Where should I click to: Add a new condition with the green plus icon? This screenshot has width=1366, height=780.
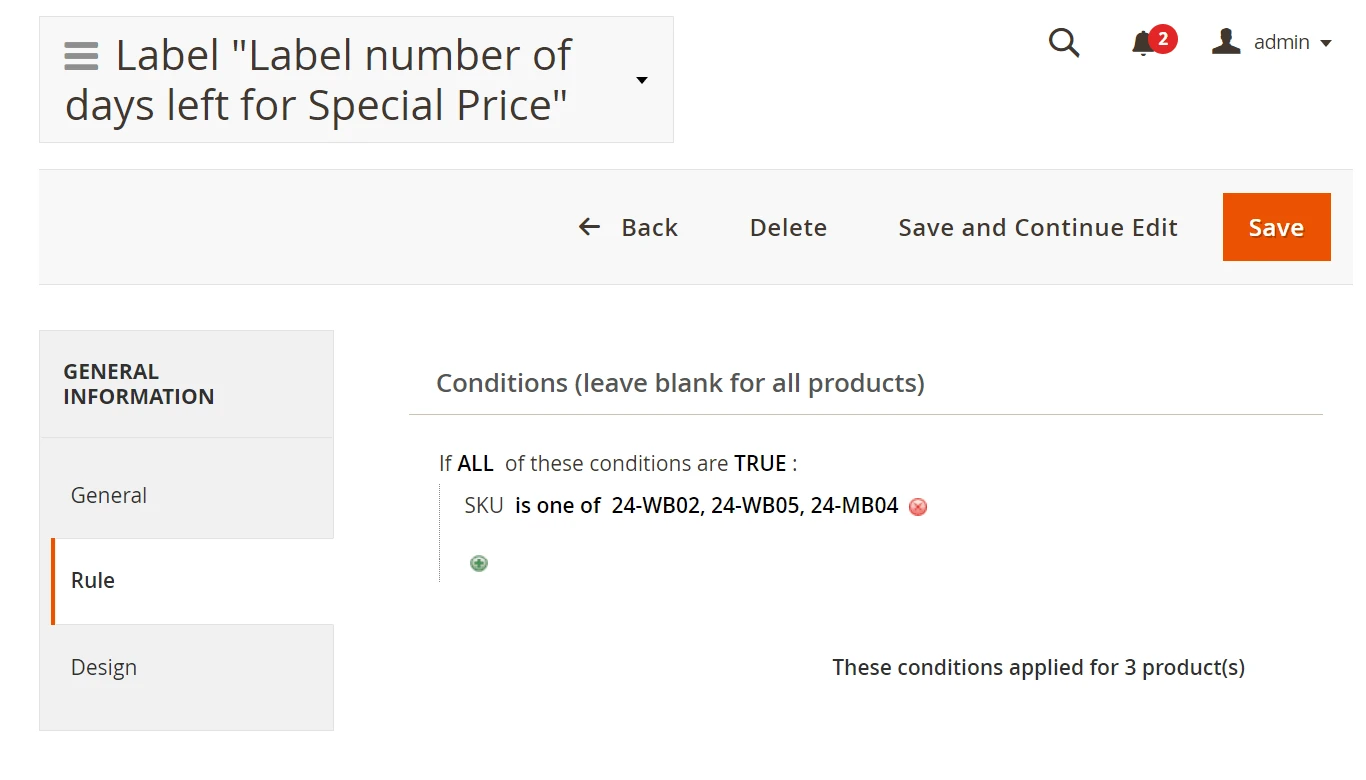[x=479, y=564]
